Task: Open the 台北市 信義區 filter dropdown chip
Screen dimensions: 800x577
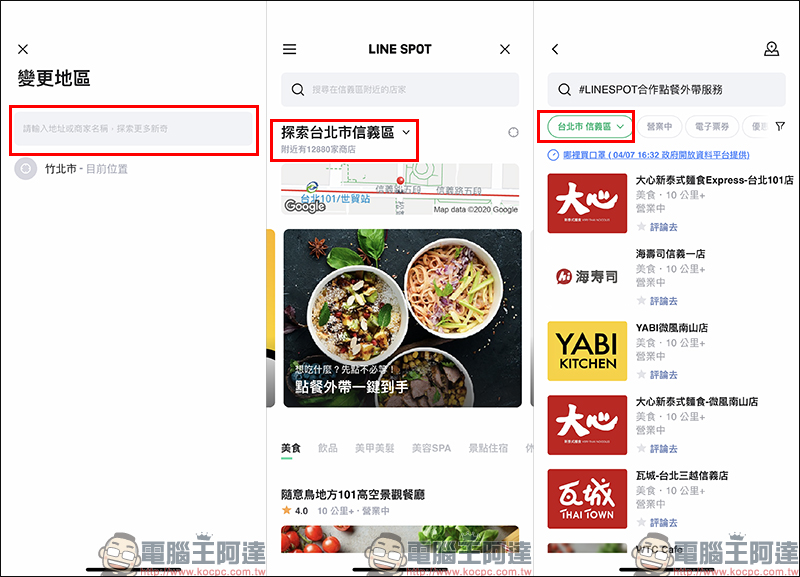Action: (x=590, y=127)
